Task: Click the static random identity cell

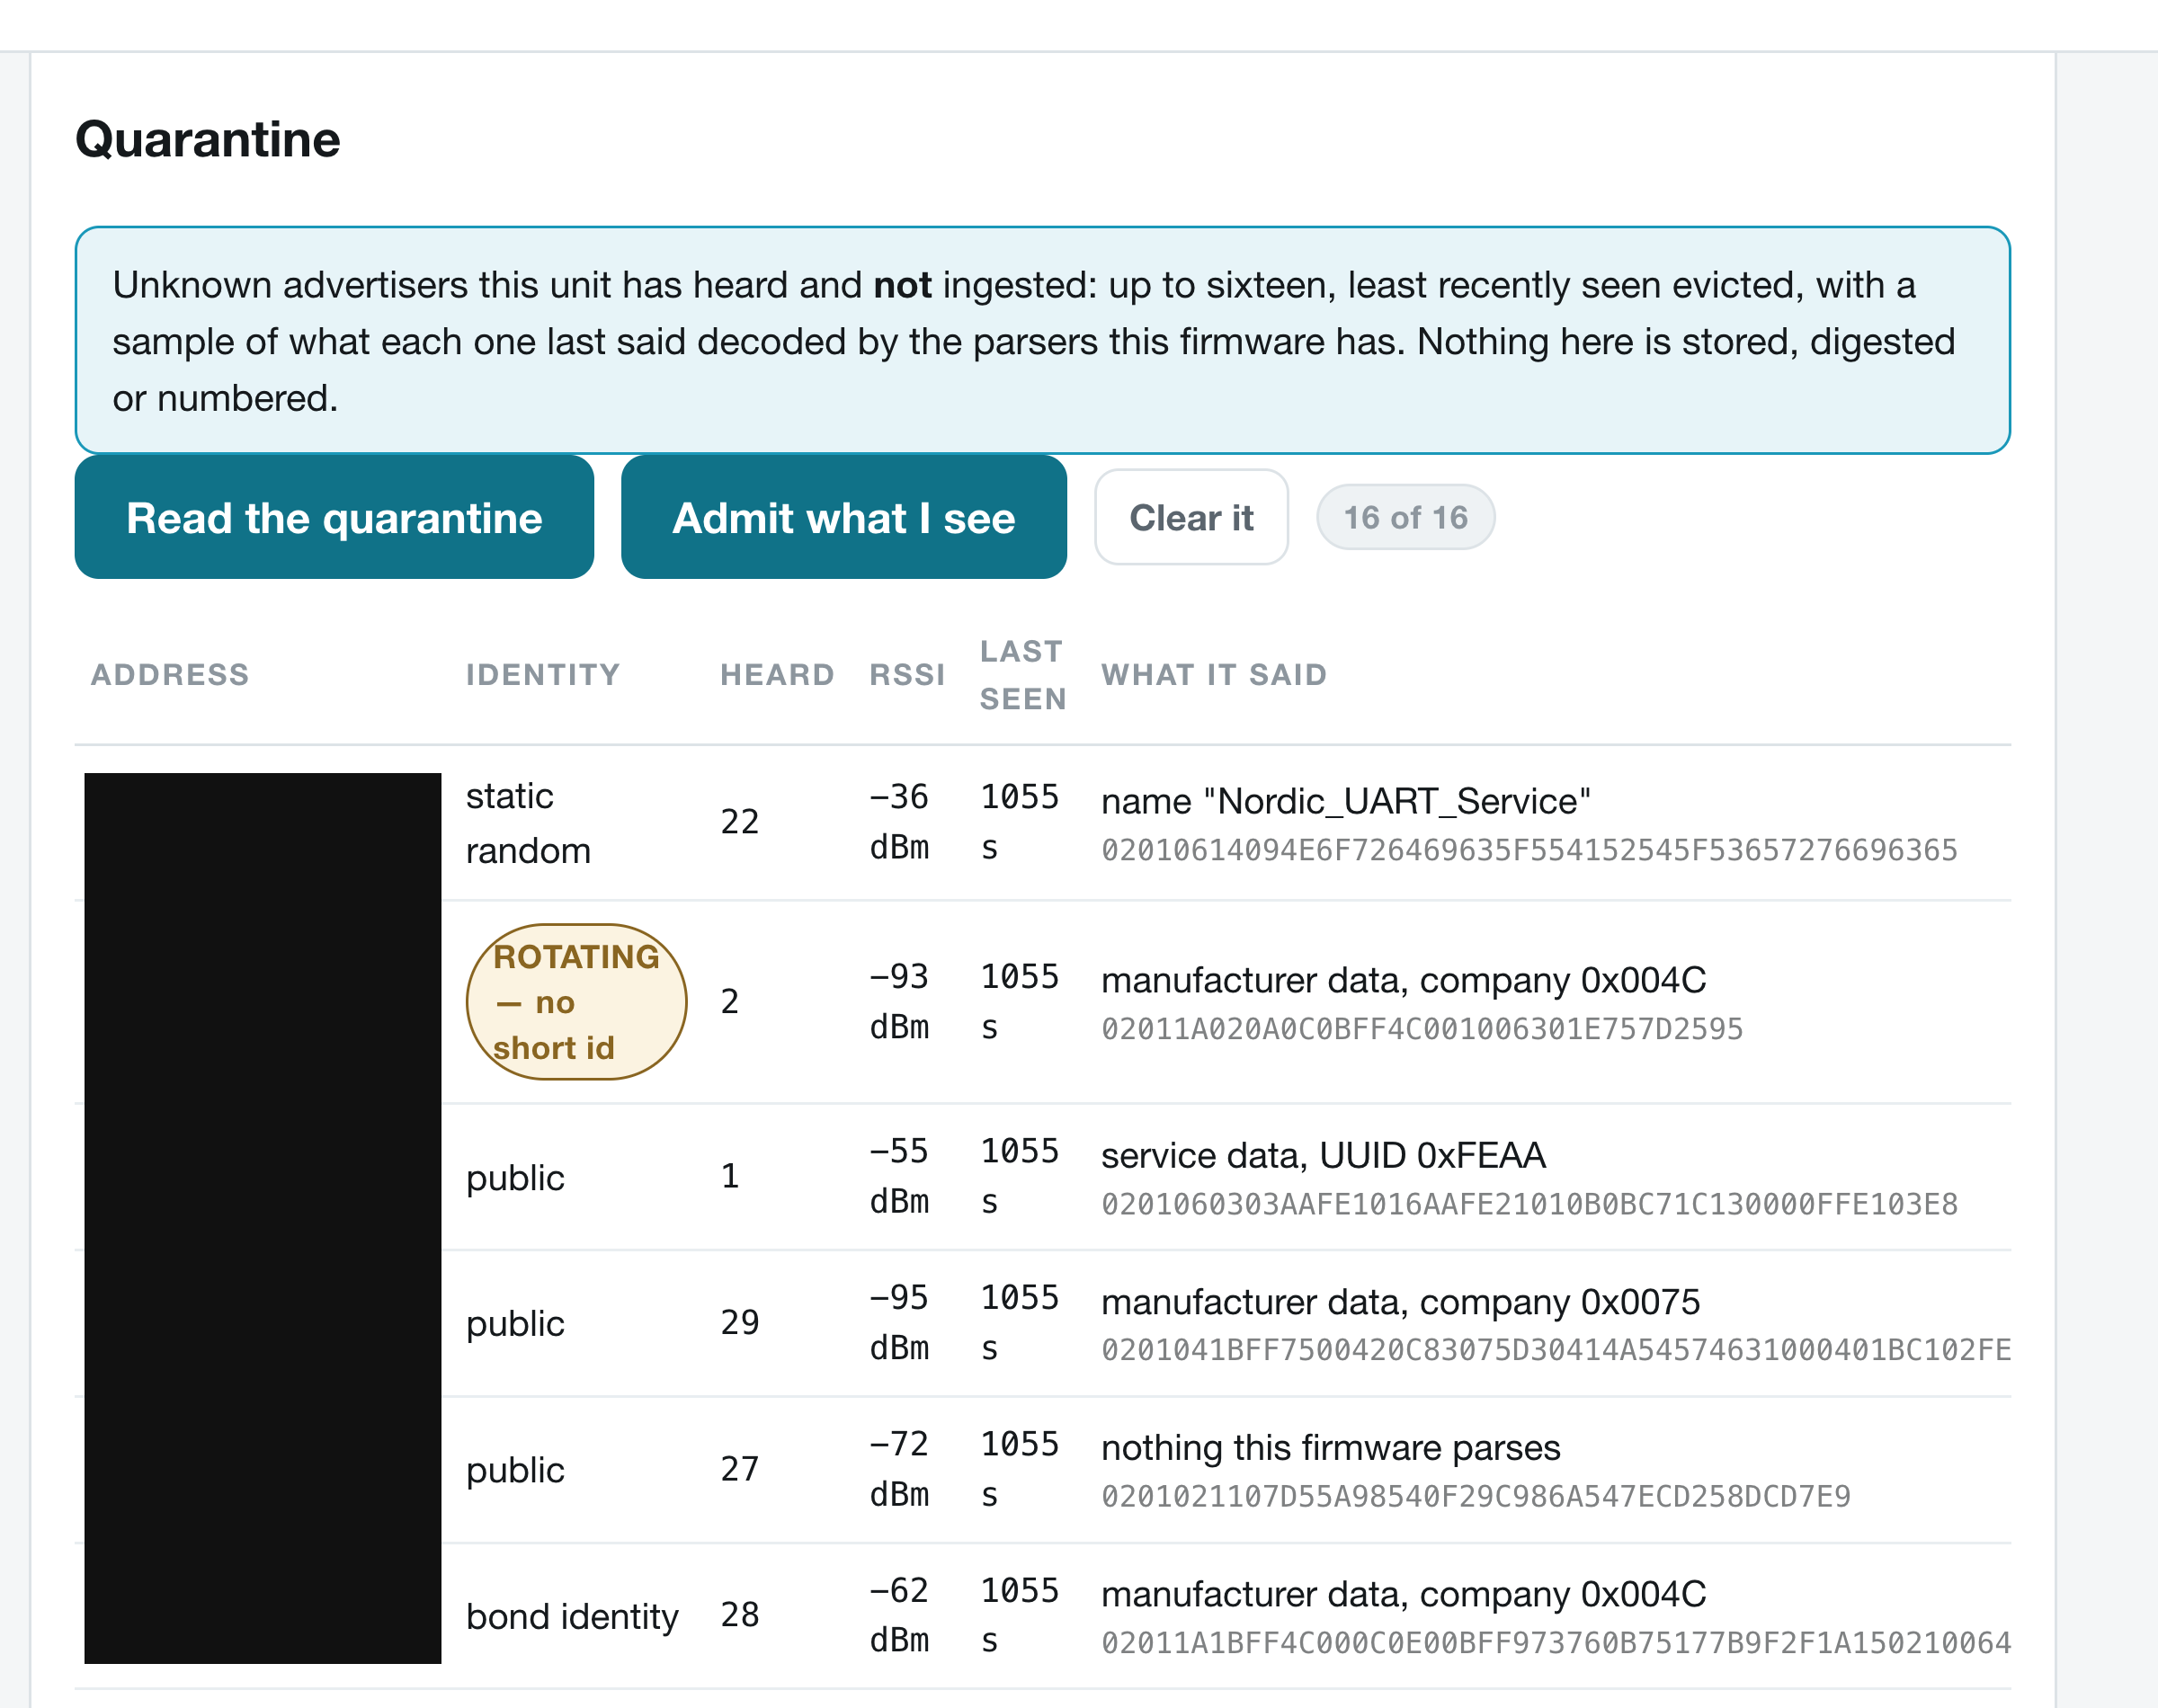Action: [x=528, y=823]
